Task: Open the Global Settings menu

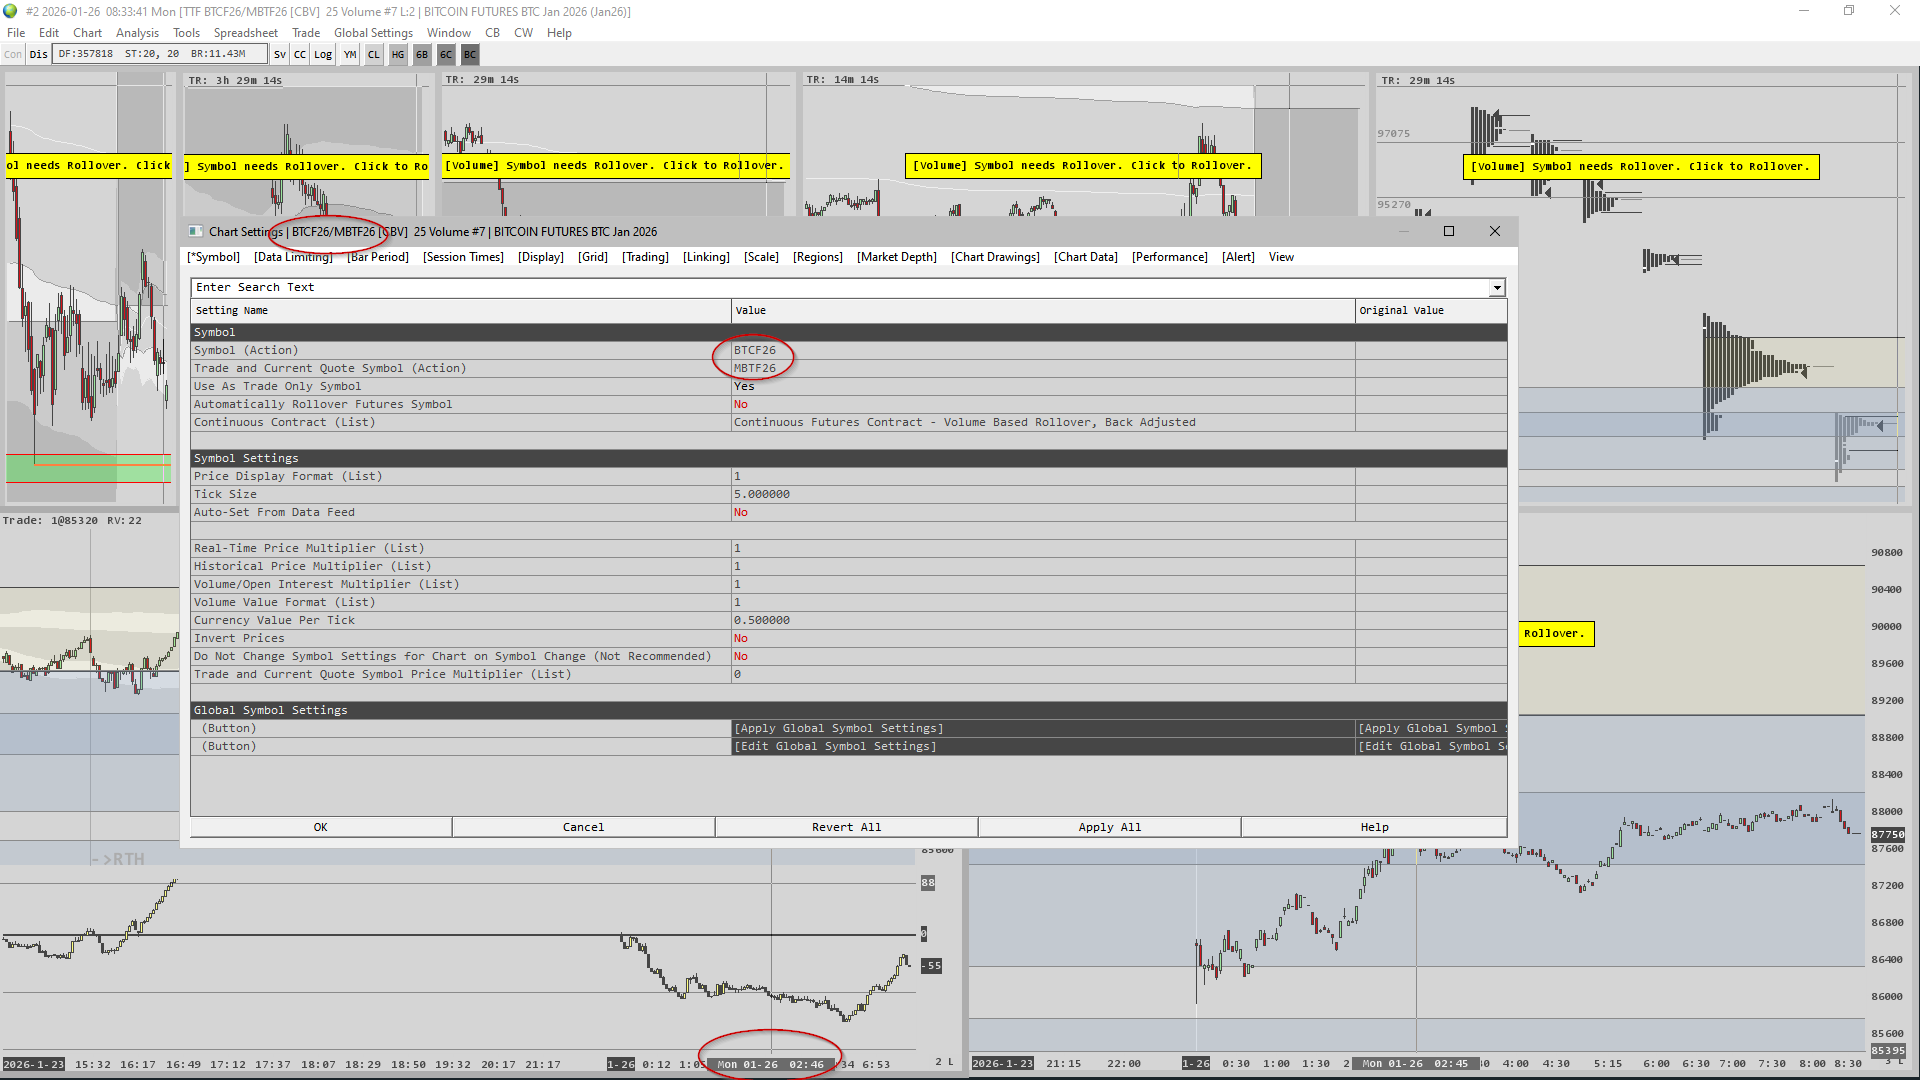Action: tap(373, 33)
